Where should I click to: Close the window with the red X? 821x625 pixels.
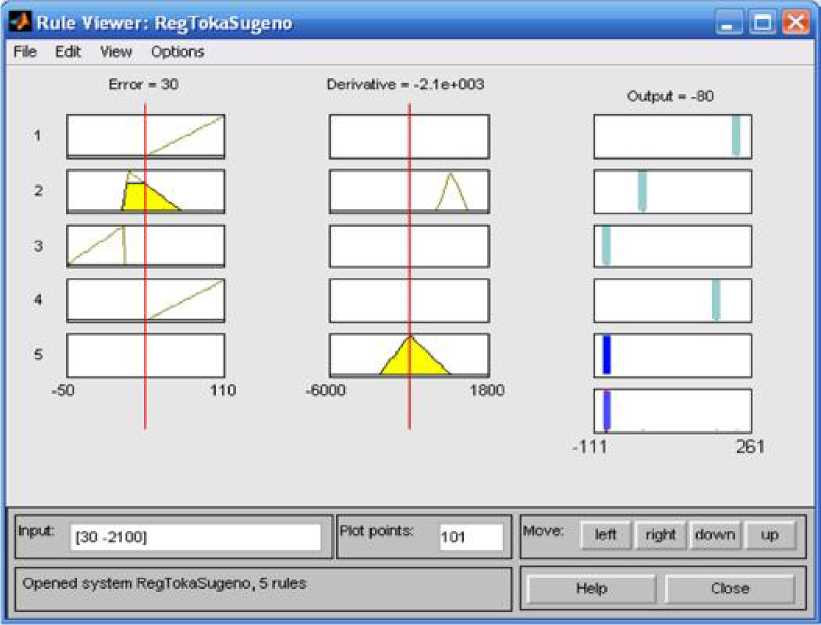click(796, 23)
